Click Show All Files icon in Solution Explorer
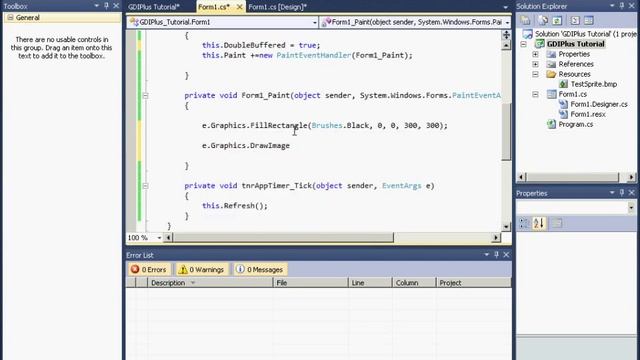The image size is (640, 360). point(543,20)
